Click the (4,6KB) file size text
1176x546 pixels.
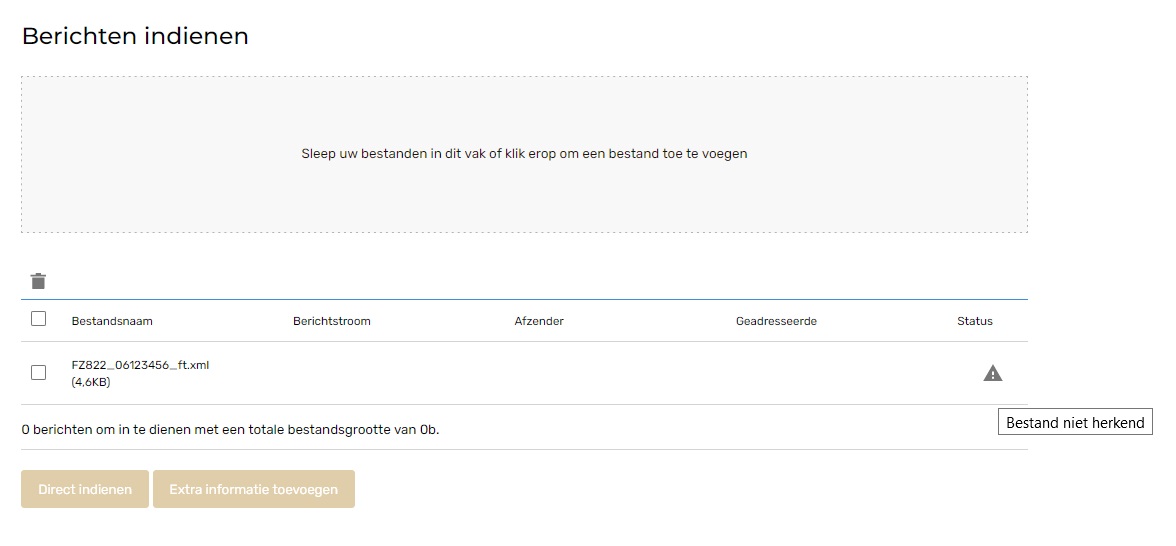(x=91, y=382)
